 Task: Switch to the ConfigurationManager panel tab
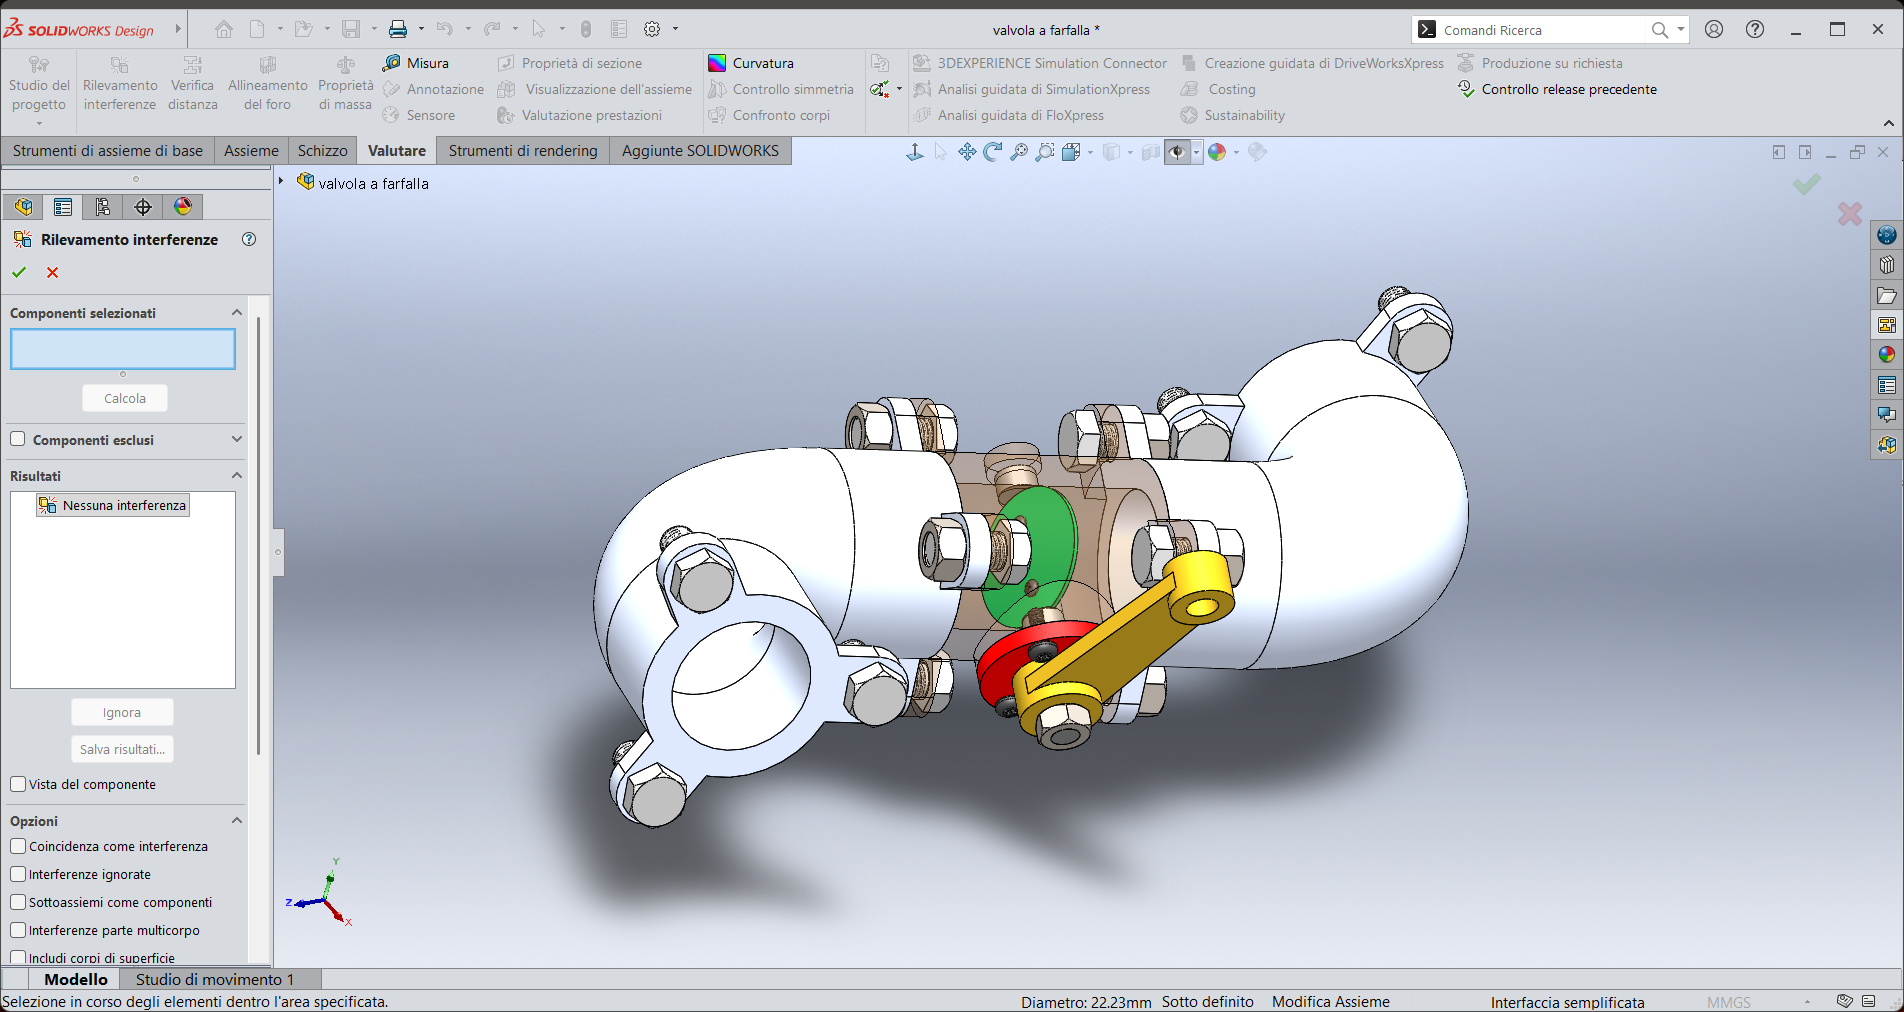(x=103, y=207)
